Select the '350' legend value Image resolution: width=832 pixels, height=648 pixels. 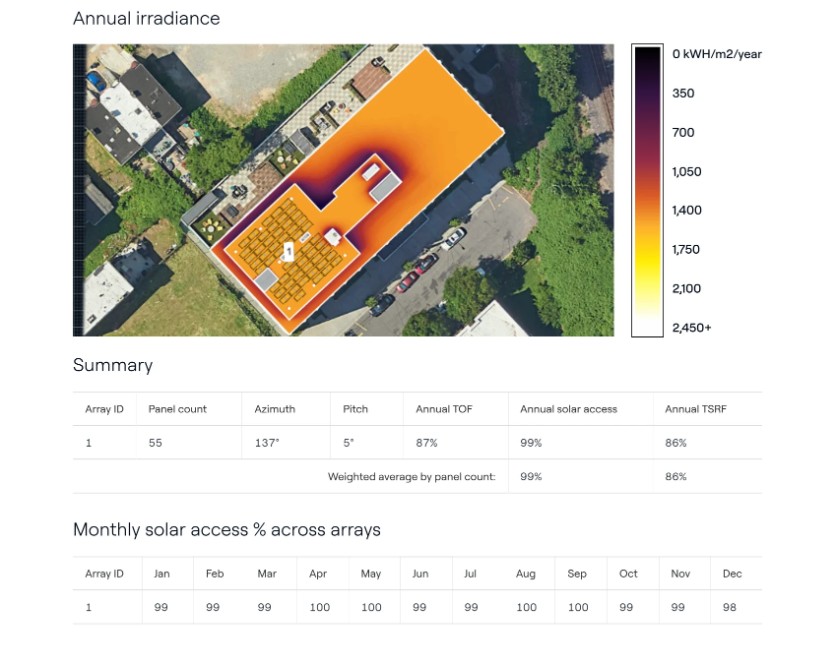683,93
